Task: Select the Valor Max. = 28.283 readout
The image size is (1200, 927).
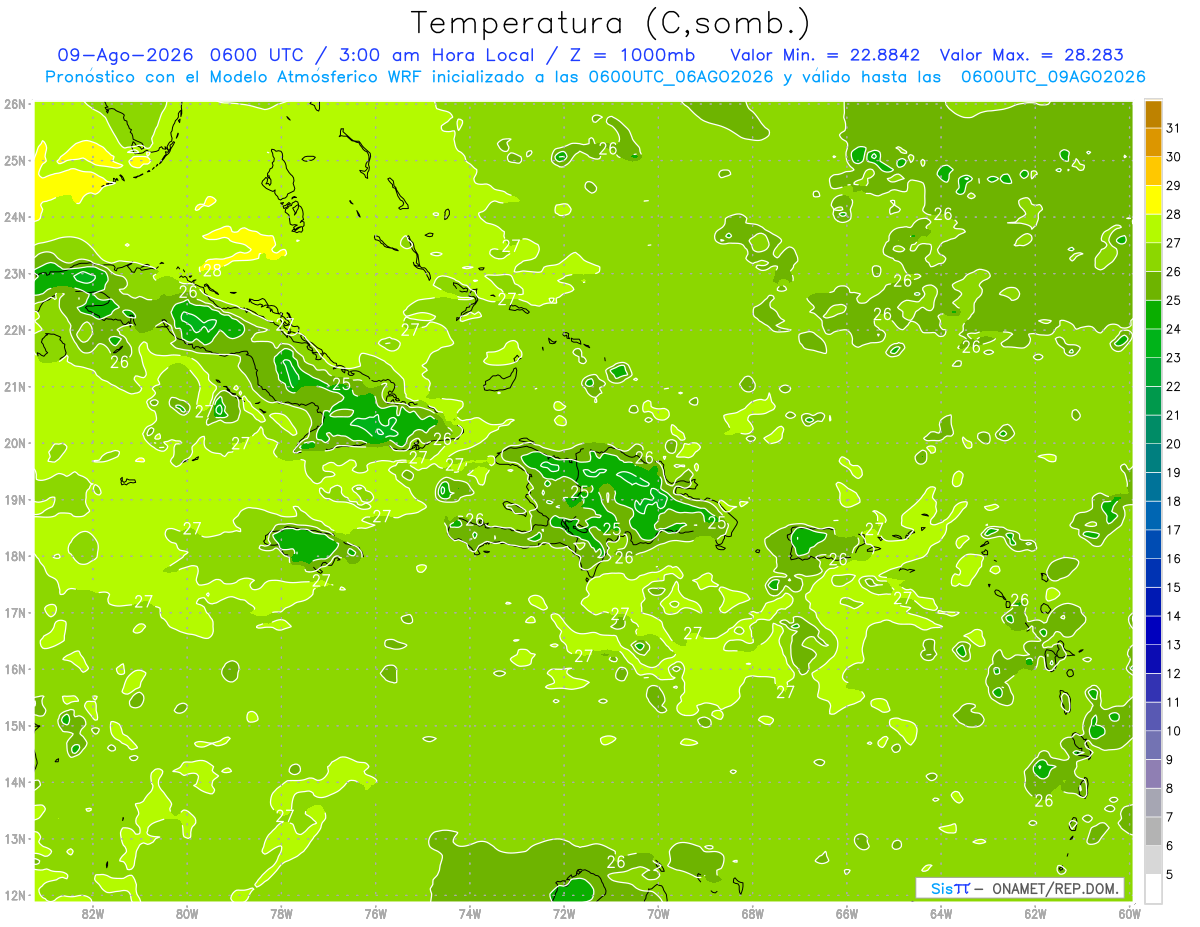Action: coord(1034,55)
